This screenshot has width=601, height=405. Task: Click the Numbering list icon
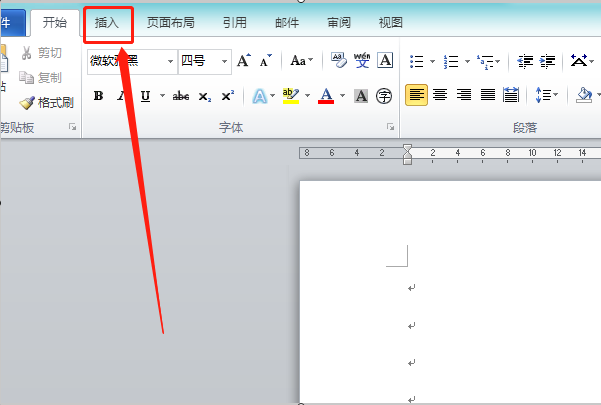(x=451, y=61)
